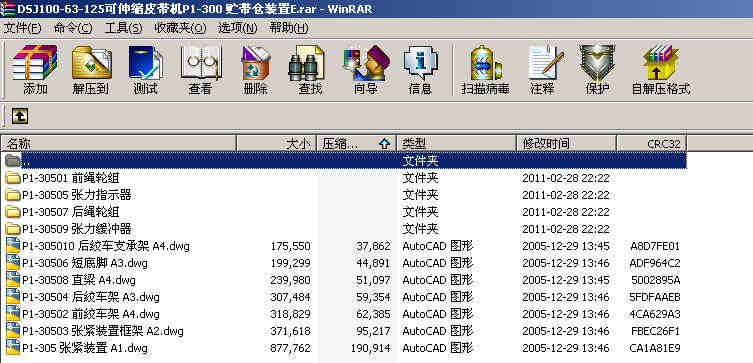Open the 帮助(H) menu
This screenshot has height=363, width=753.
[289, 28]
